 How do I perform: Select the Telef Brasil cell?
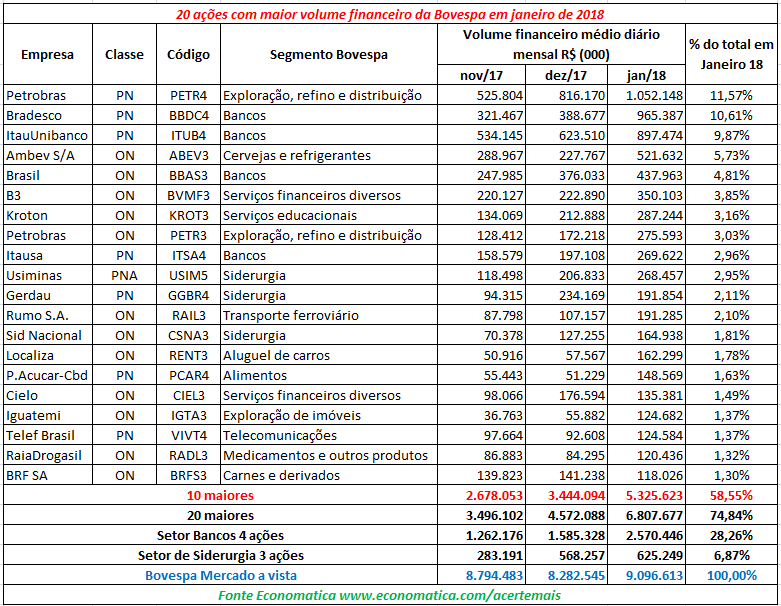pos(48,435)
